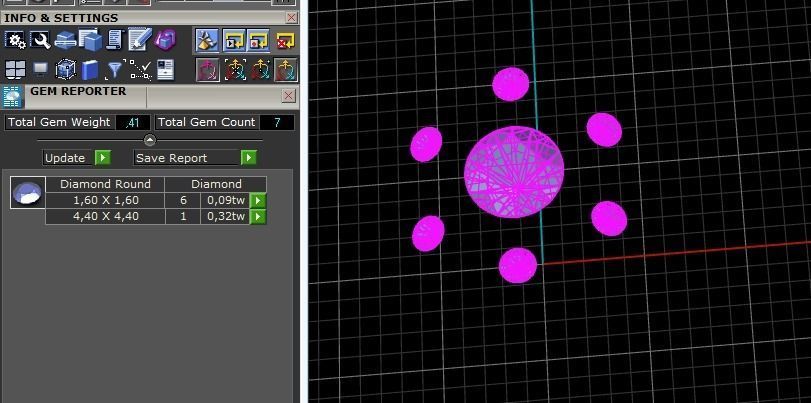Open the notepad with pencil icon
Image resolution: width=811 pixels, height=403 pixels.
[140, 40]
